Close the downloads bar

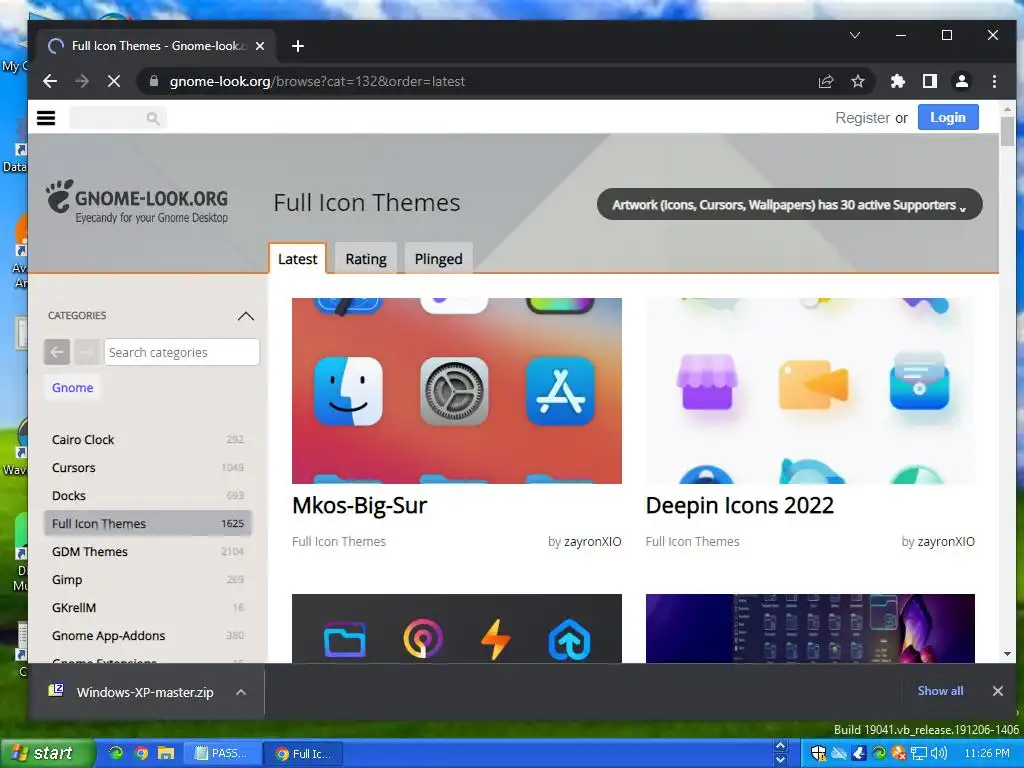997,691
